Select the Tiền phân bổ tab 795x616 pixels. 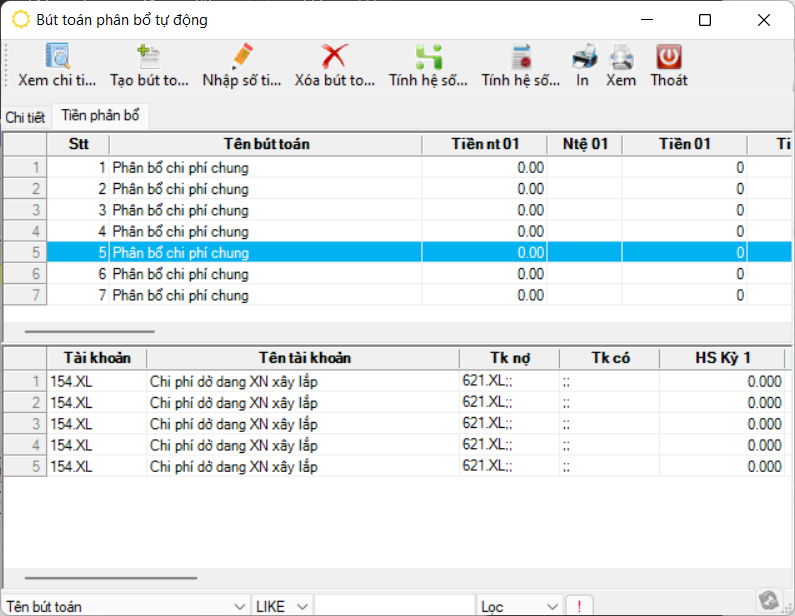click(102, 116)
